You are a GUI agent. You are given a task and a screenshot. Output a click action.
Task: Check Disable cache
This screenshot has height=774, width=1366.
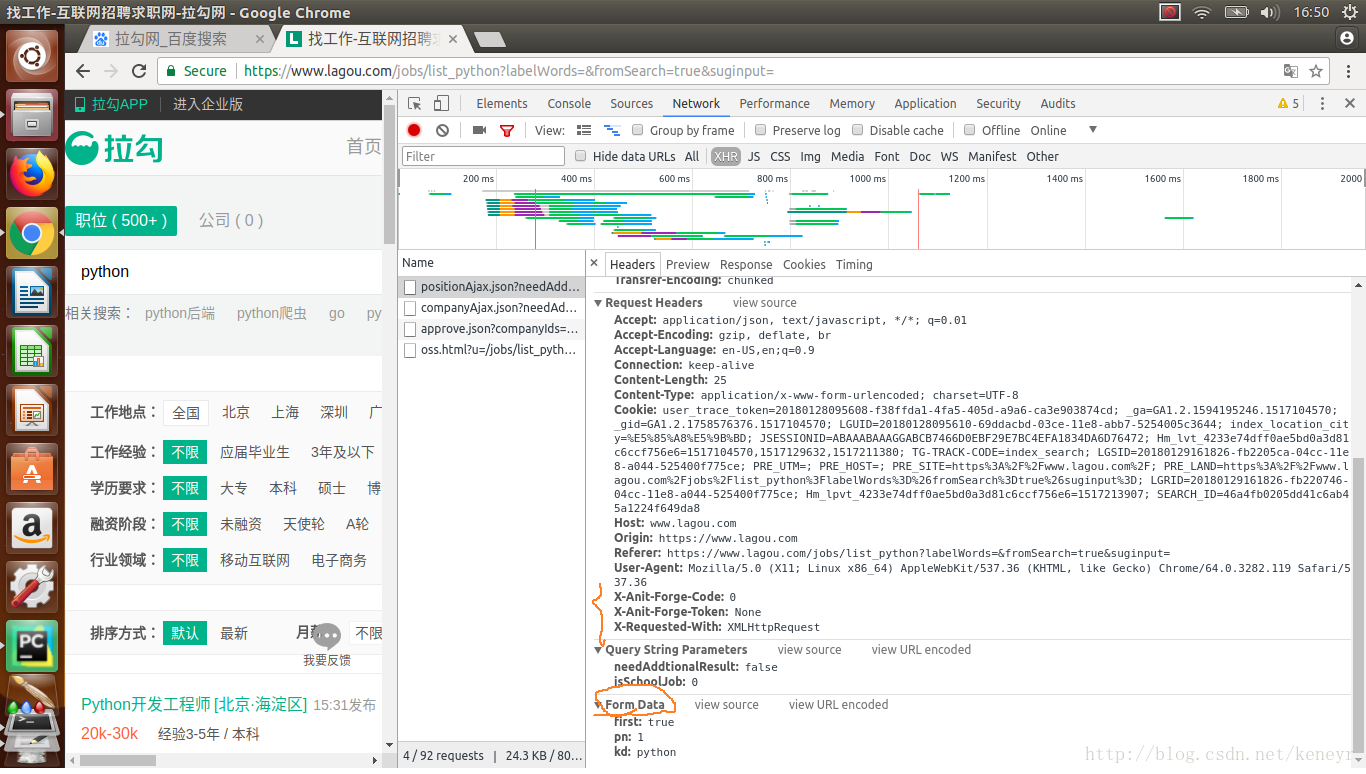tap(857, 130)
